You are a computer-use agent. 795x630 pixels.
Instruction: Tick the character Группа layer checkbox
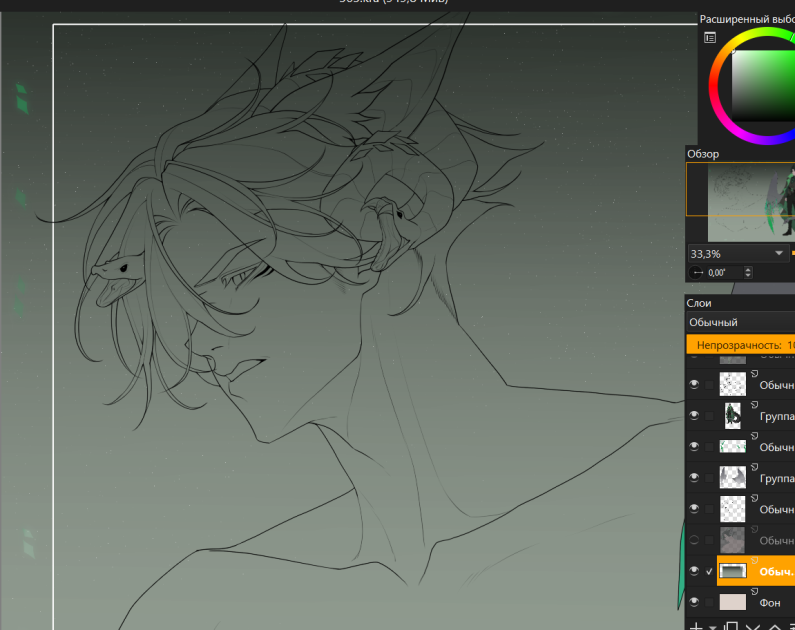pos(709,416)
